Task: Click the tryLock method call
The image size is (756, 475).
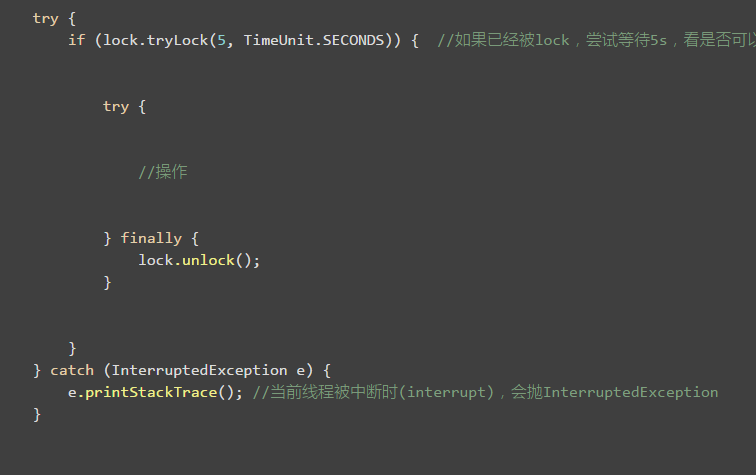Action: [177, 40]
